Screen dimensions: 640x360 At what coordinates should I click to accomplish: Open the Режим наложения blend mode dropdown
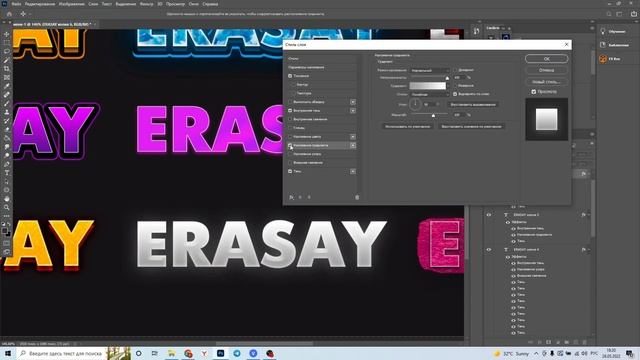(430, 70)
